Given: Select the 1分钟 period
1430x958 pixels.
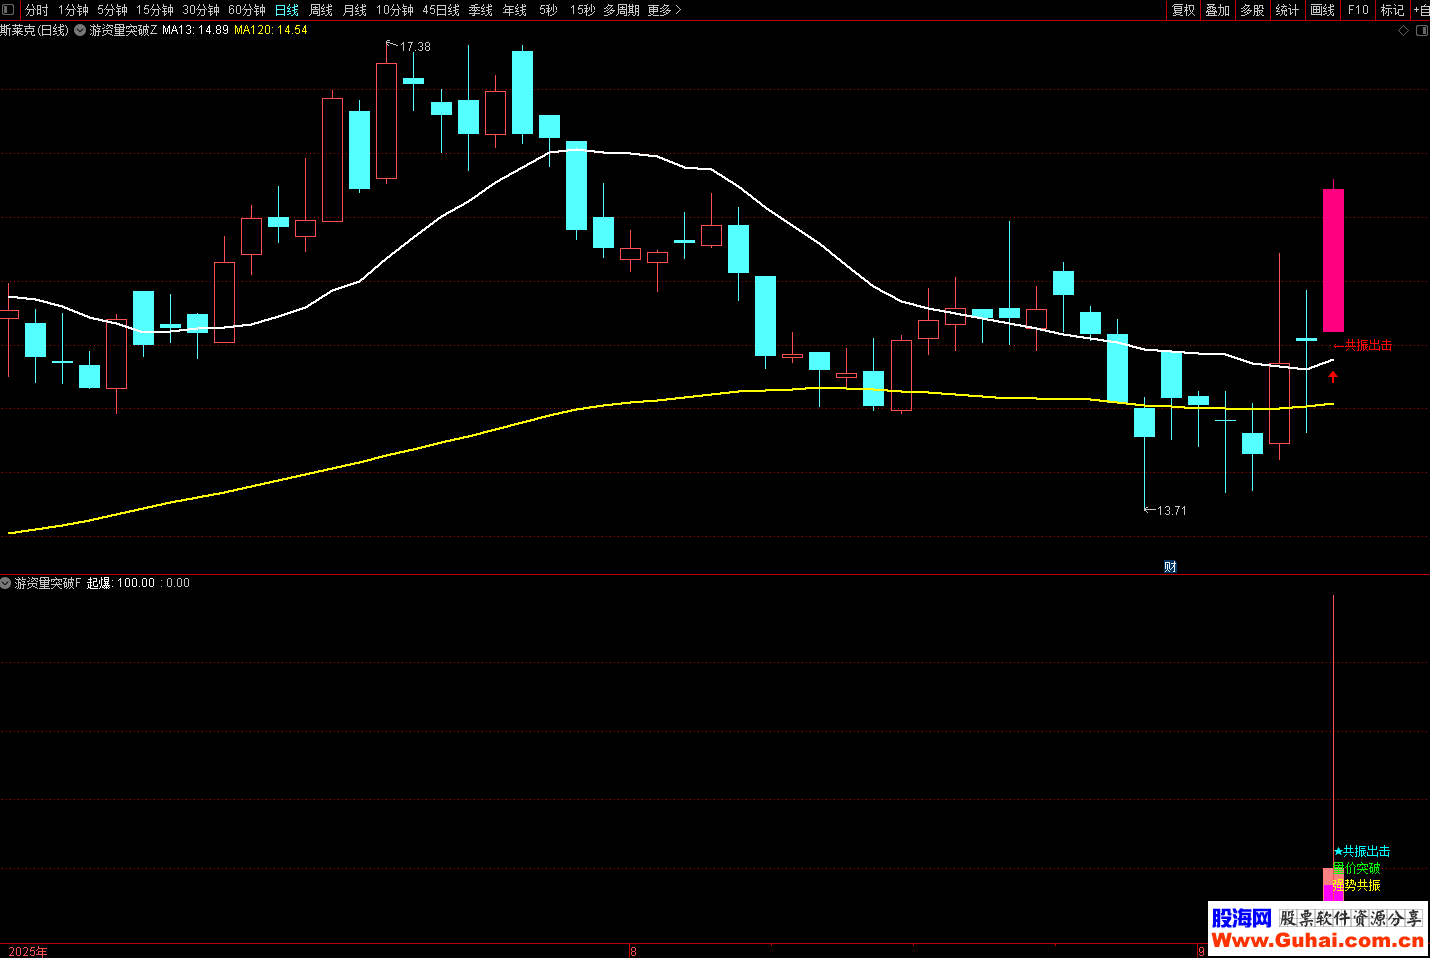Looking at the screenshot, I should coord(73,10).
